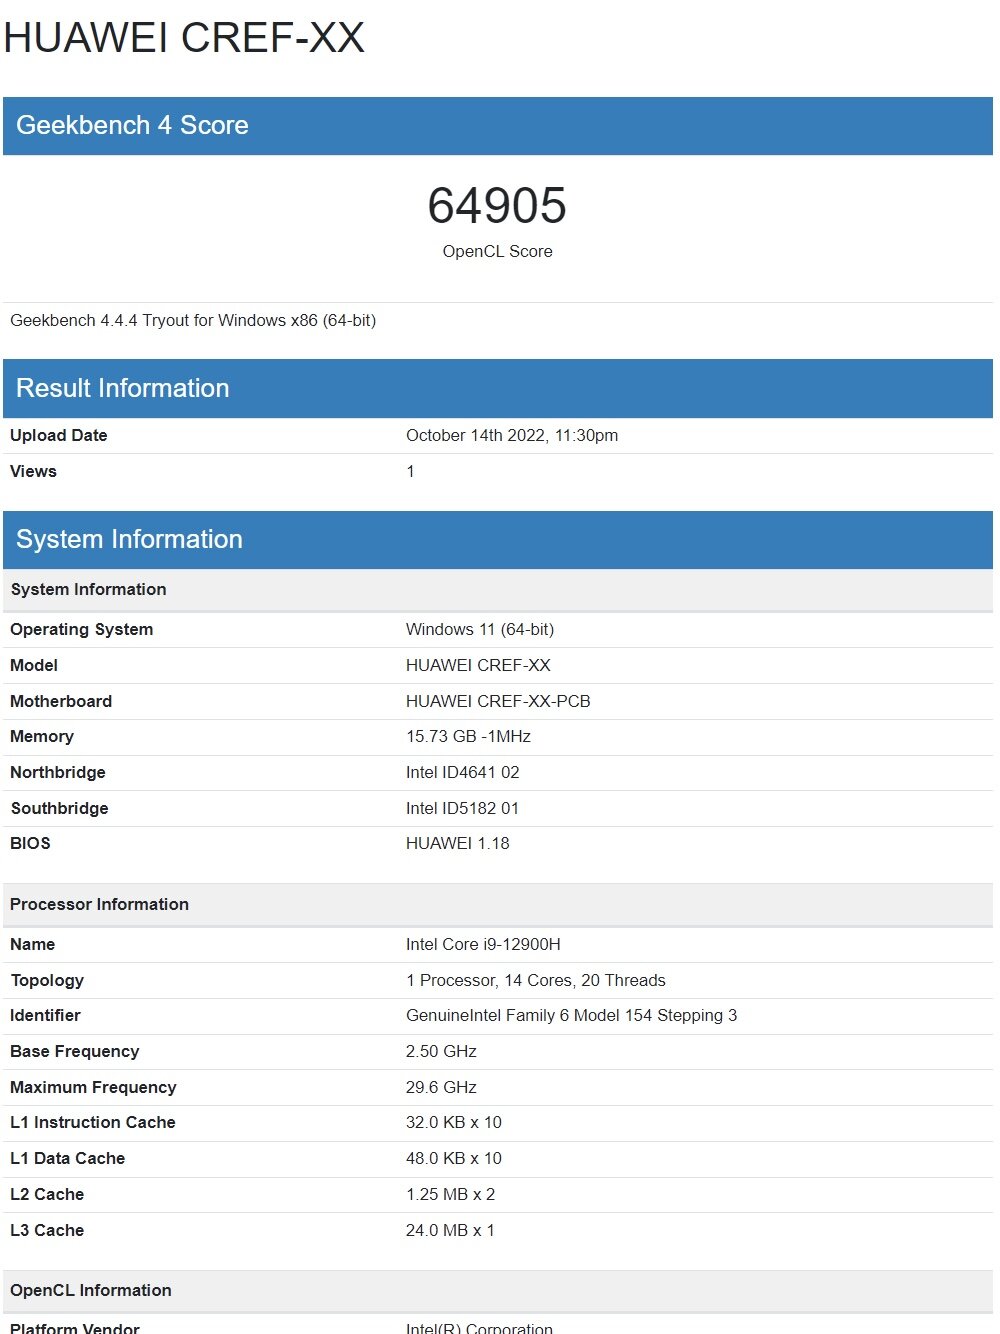
Task: Click the processor "Name" row label
Action: (x=33, y=945)
